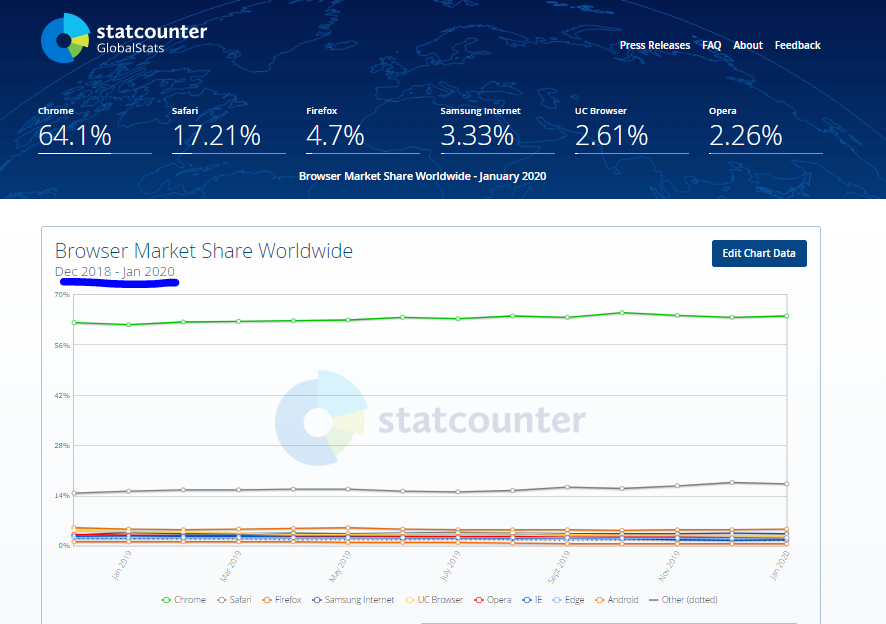The width and height of the screenshot is (886, 624).
Task: Click the Jan 2019 x-axis label
Action: (121, 566)
